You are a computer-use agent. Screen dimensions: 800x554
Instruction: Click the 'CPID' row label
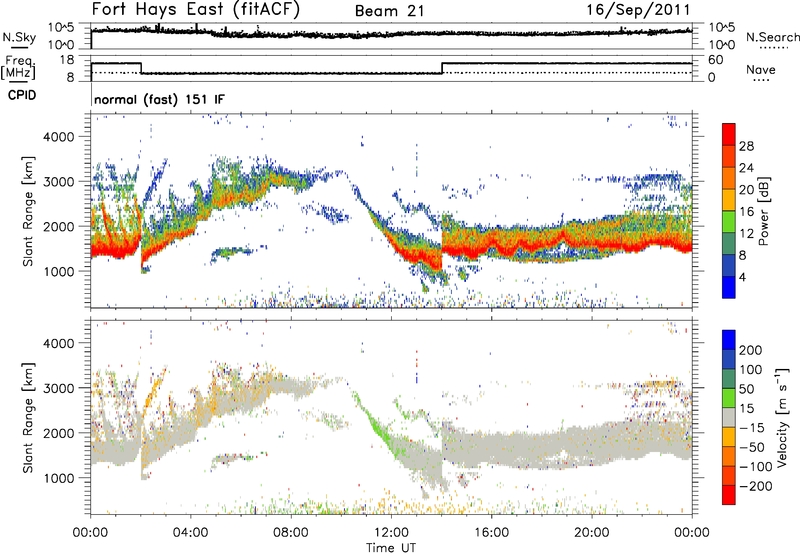22,95
